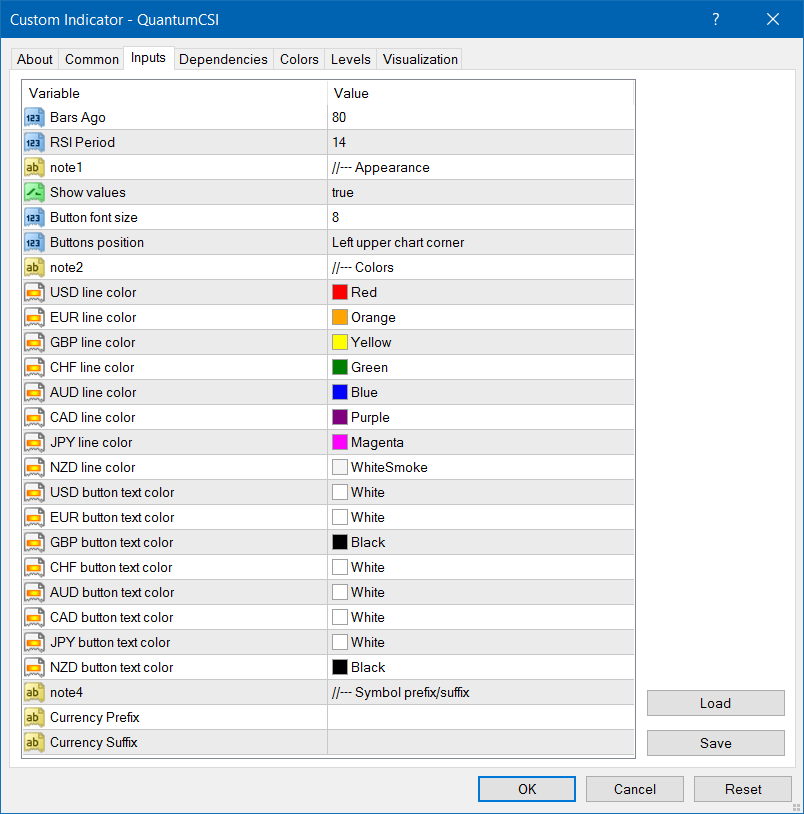Click the help question mark in title bar
The height and width of the screenshot is (814, 804).
[716, 19]
